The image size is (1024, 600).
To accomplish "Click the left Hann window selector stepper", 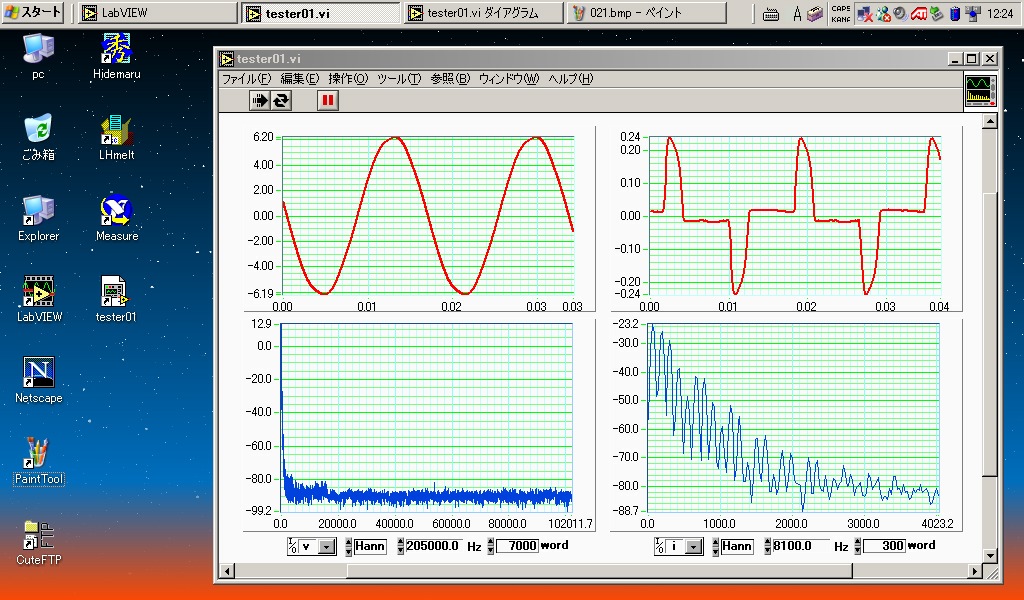I will click(x=349, y=547).
